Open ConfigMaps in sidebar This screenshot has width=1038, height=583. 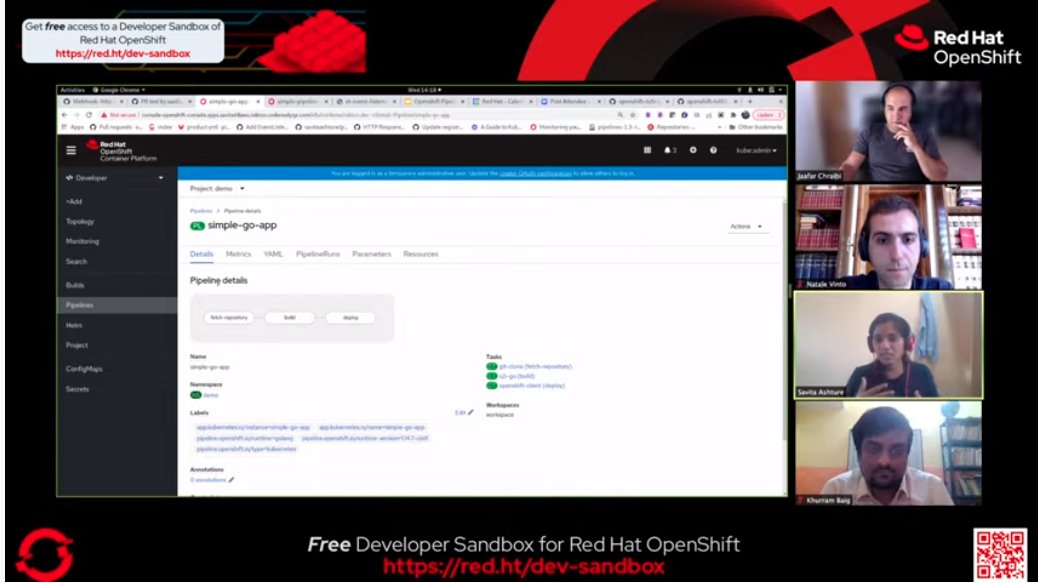click(84, 369)
